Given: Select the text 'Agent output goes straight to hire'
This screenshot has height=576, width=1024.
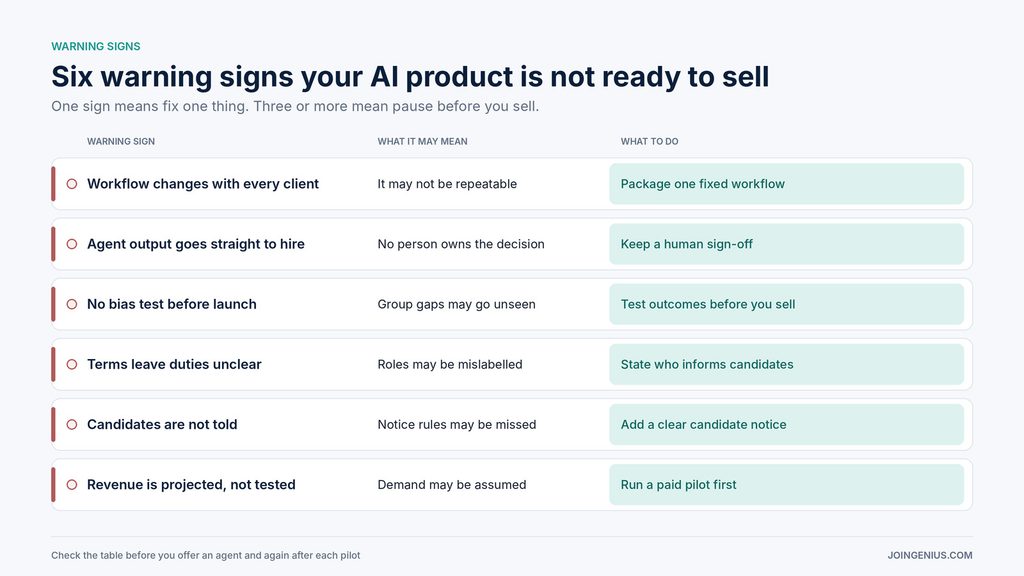Looking at the screenshot, I should click(196, 244).
